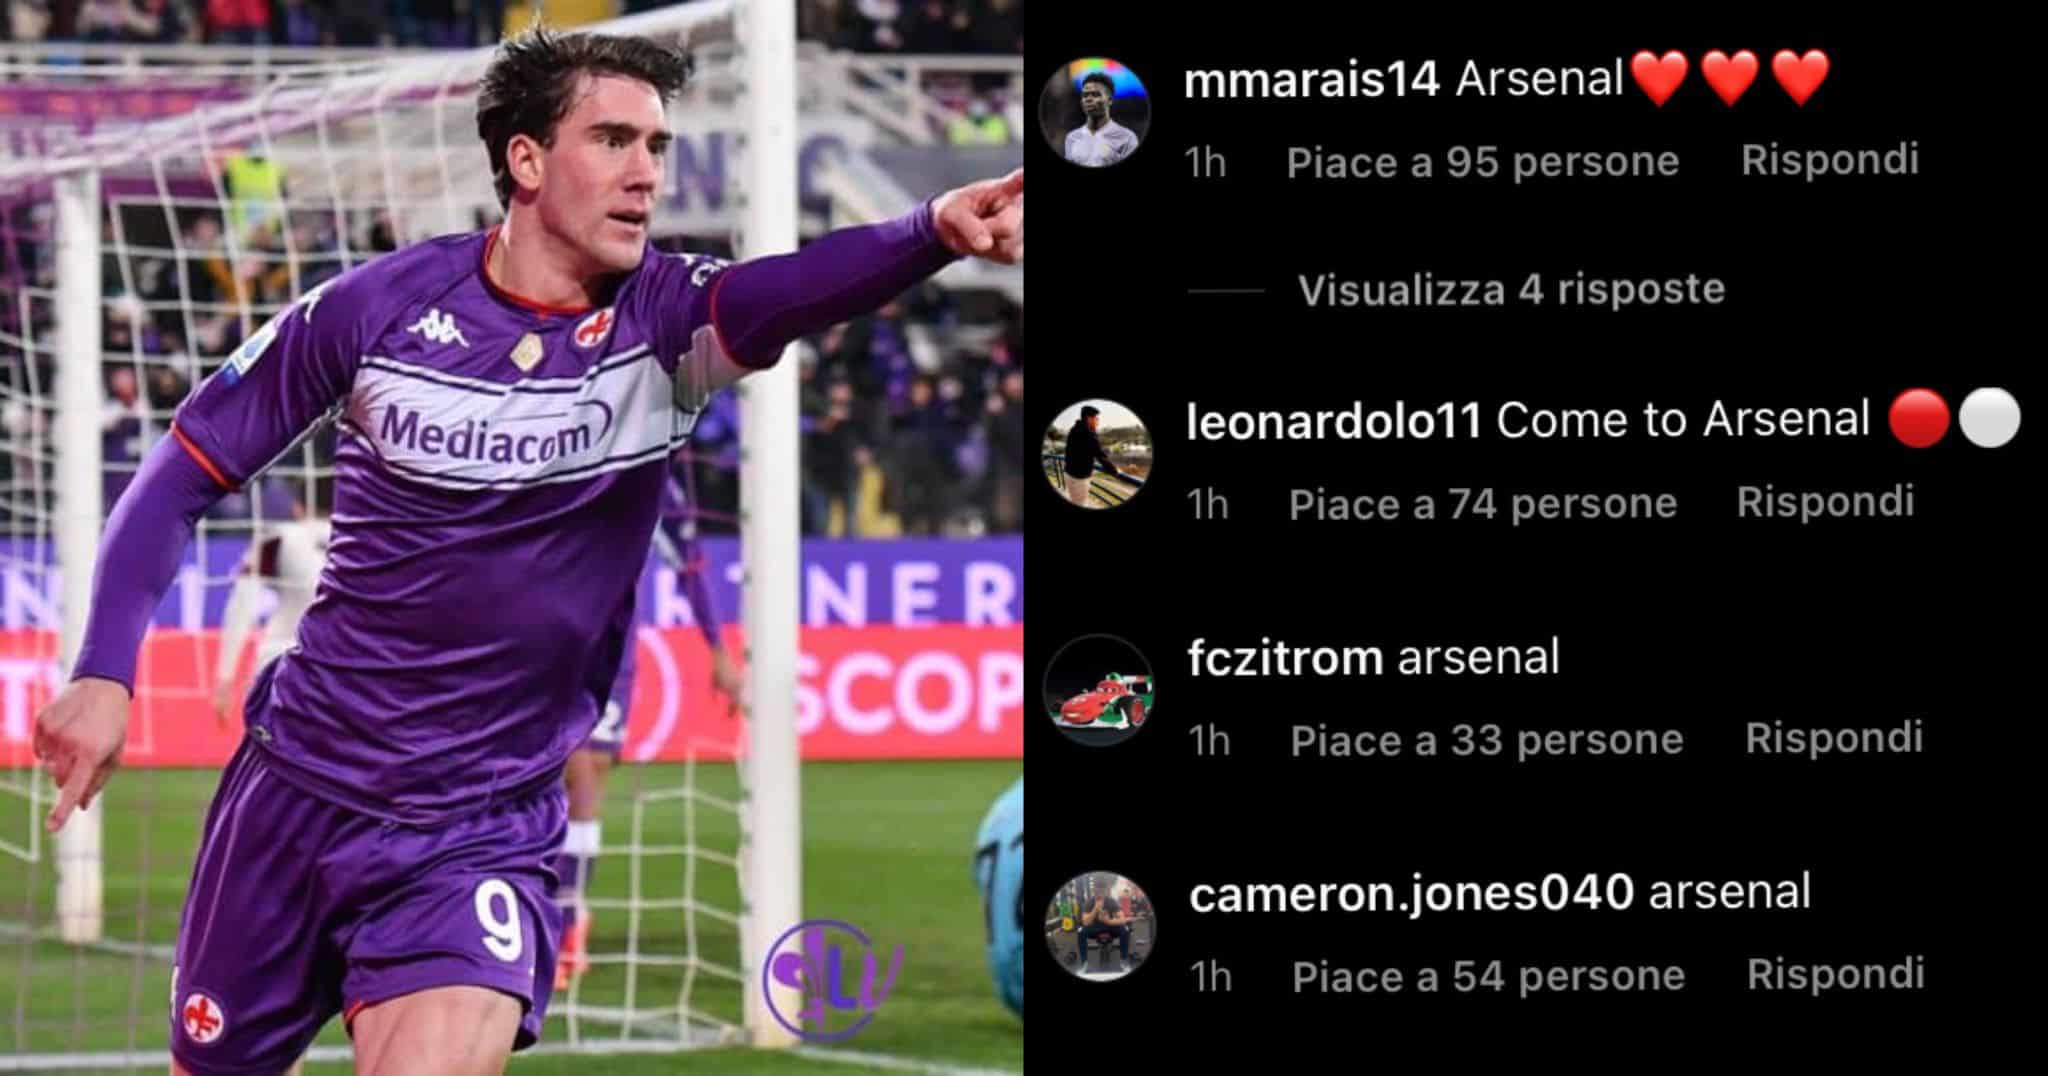Reply to leonardolo11's comment with Rispondi

pos(1826,502)
